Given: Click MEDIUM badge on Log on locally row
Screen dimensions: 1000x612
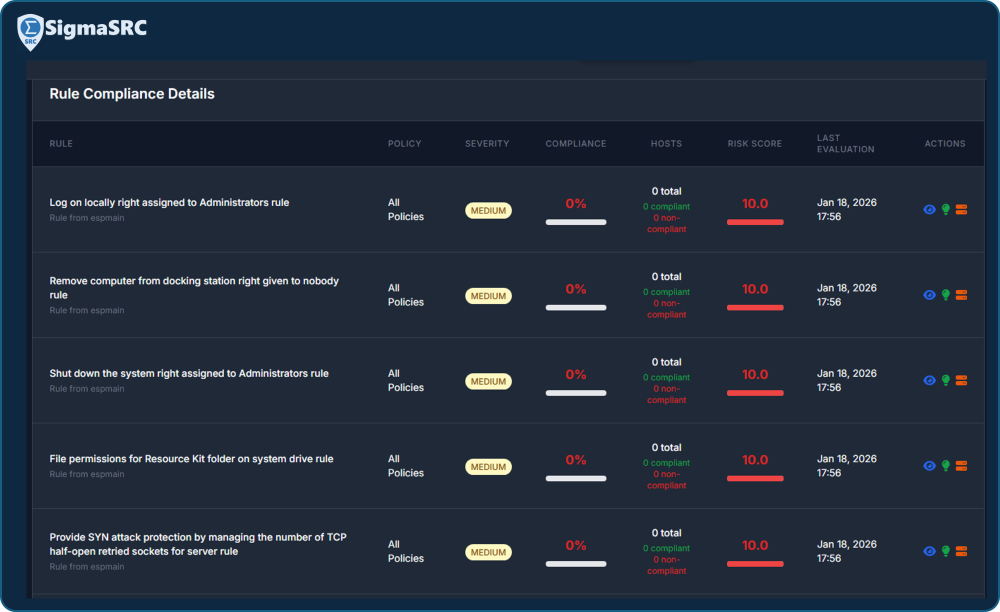Looking at the screenshot, I should point(489,211).
